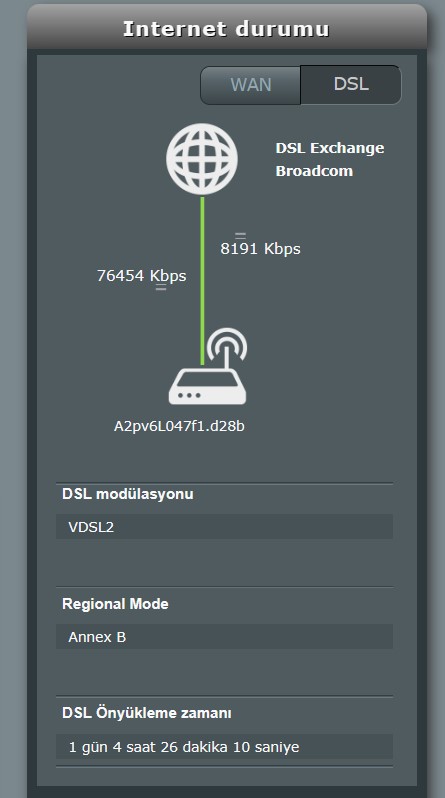Select the DSL tab
The width and height of the screenshot is (445, 798).
click(x=351, y=85)
